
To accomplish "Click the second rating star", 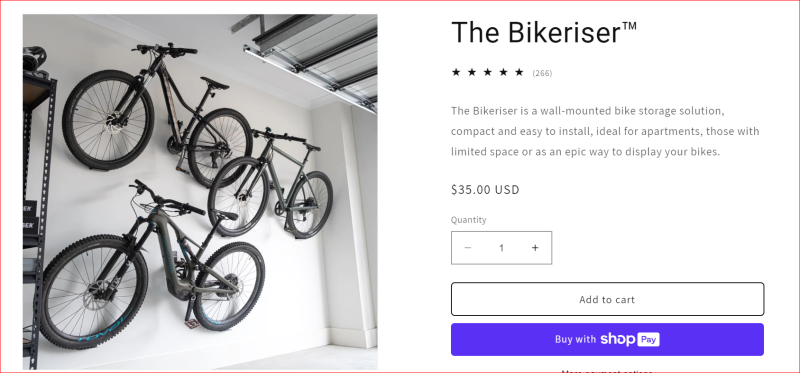I will coord(472,72).
